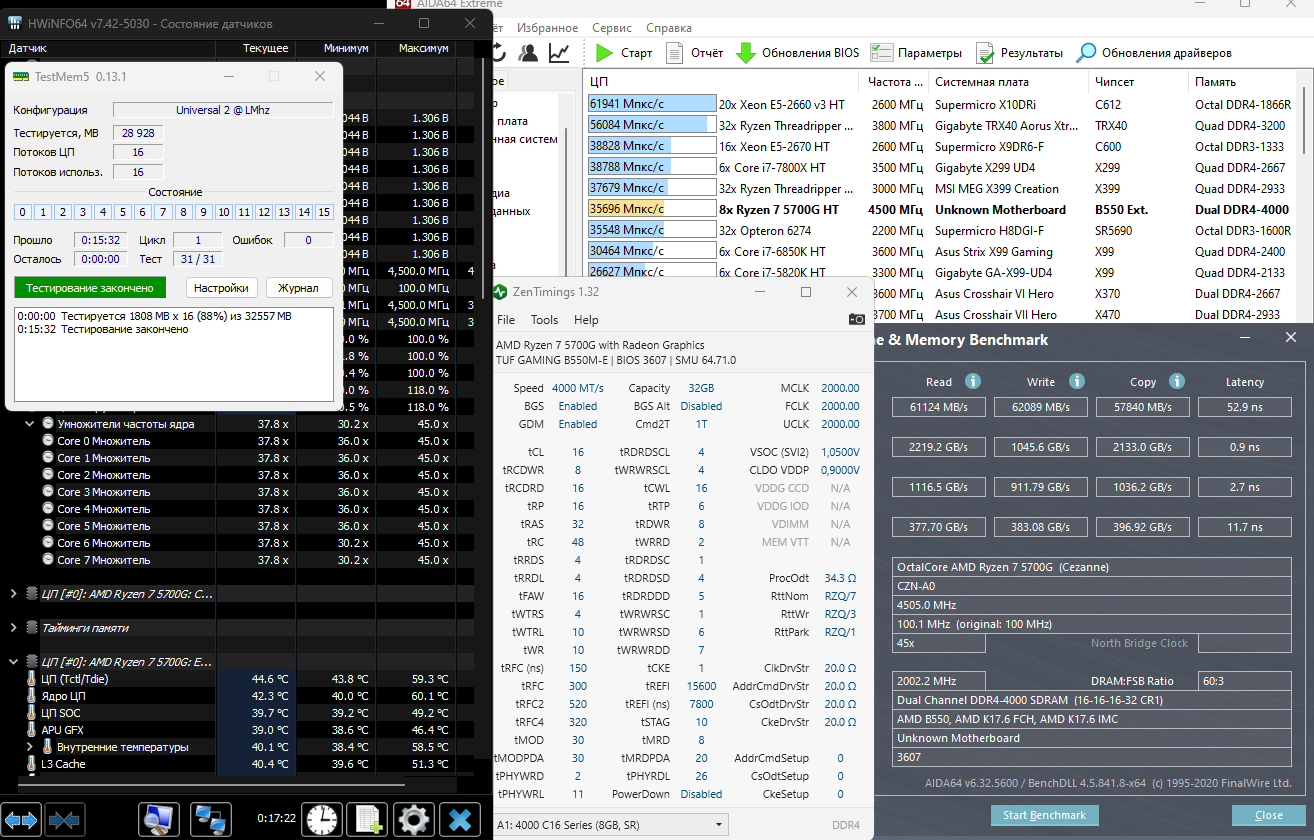This screenshot has height=840, width=1314.
Task: Close sensors with blue X toolbar icon
Action: 460,819
